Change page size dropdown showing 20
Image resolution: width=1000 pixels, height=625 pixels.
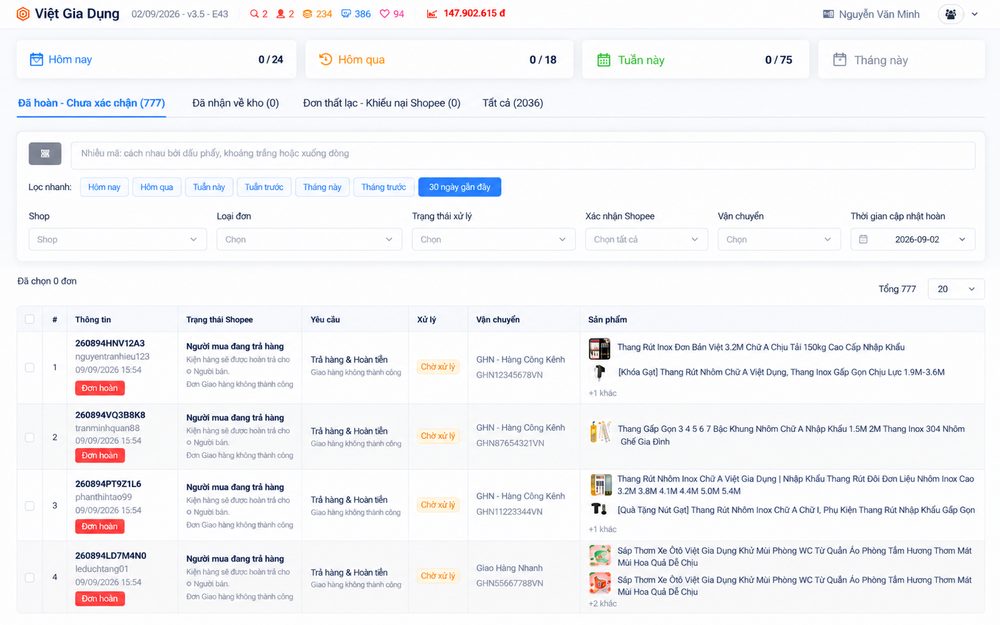[x=956, y=289]
